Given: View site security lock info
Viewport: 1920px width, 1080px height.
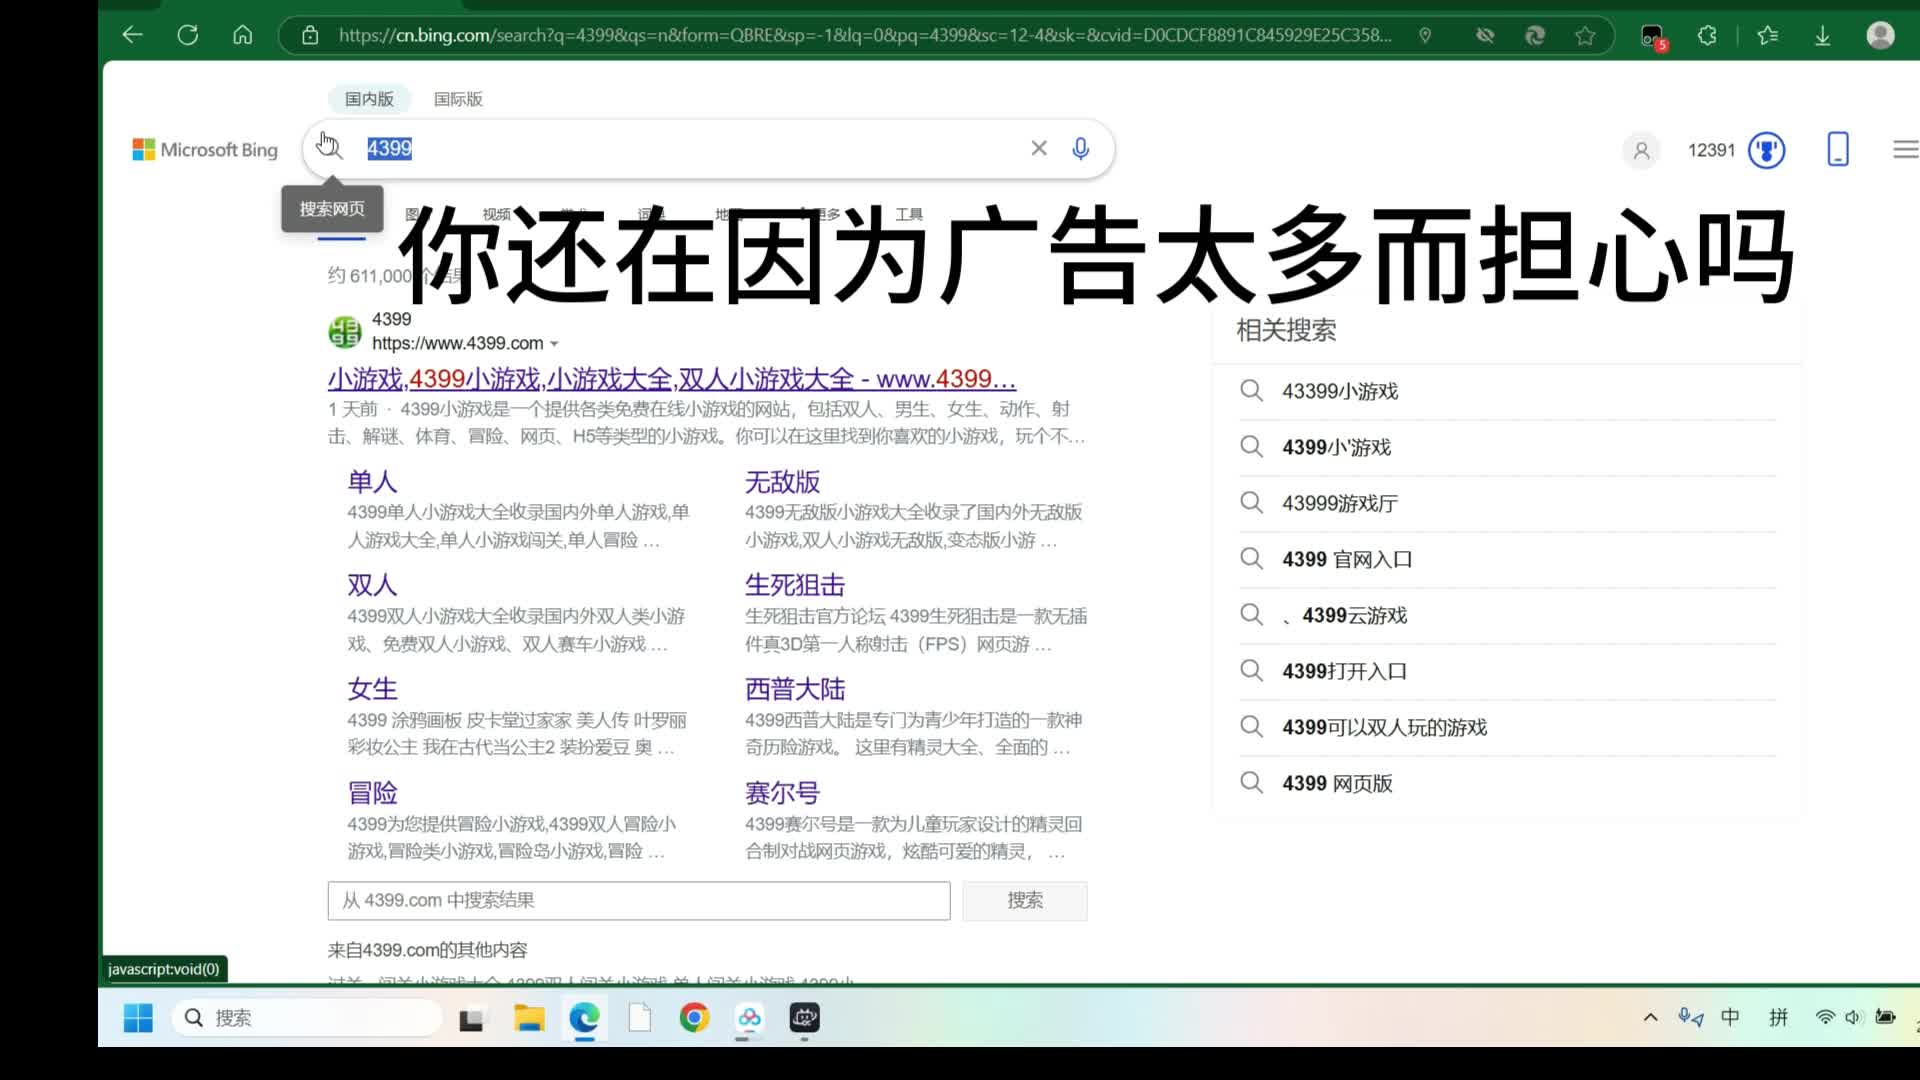Looking at the screenshot, I should pos(310,35).
